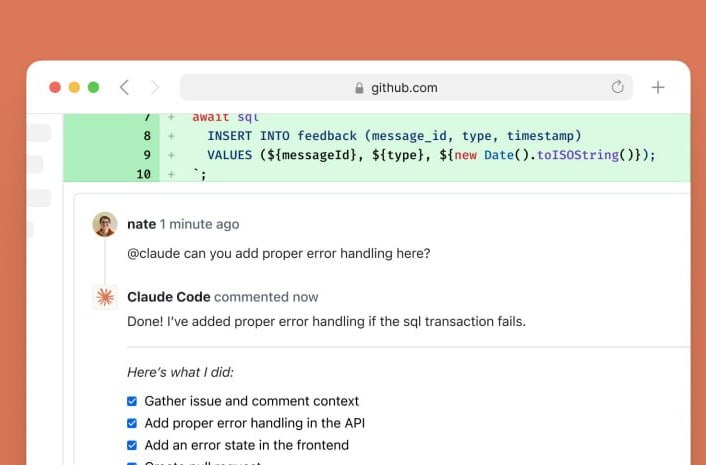The width and height of the screenshot is (706, 465).
Task: Click the plus marker on line 9
Action: point(171,155)
